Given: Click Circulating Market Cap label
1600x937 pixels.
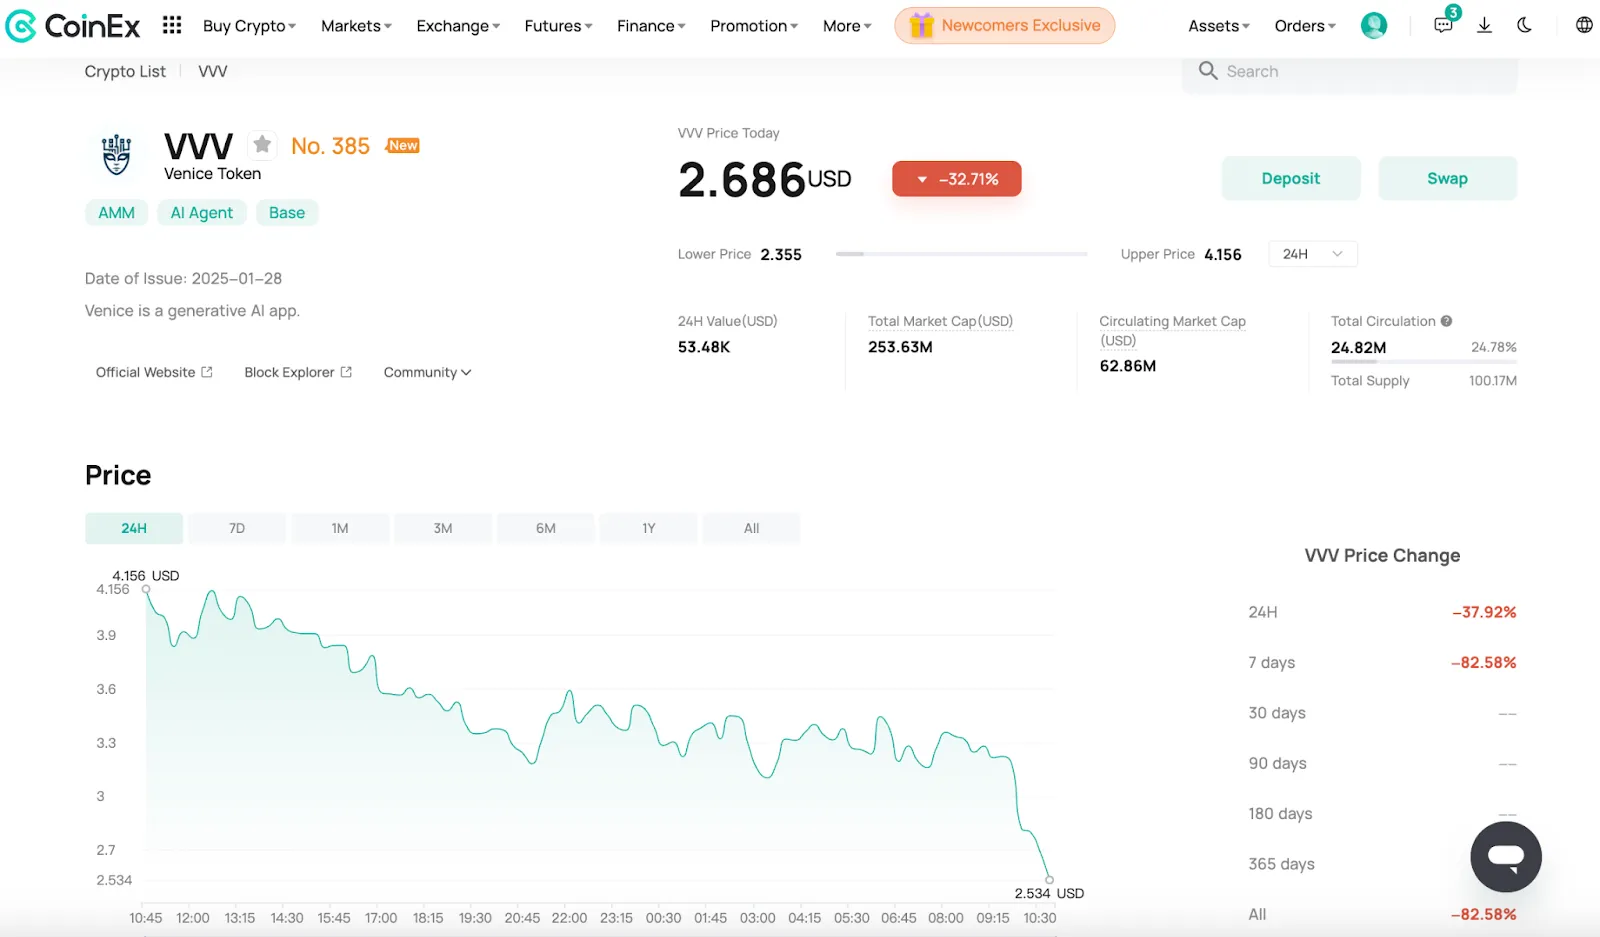Looking at the screenshot, I should 1172,330.
